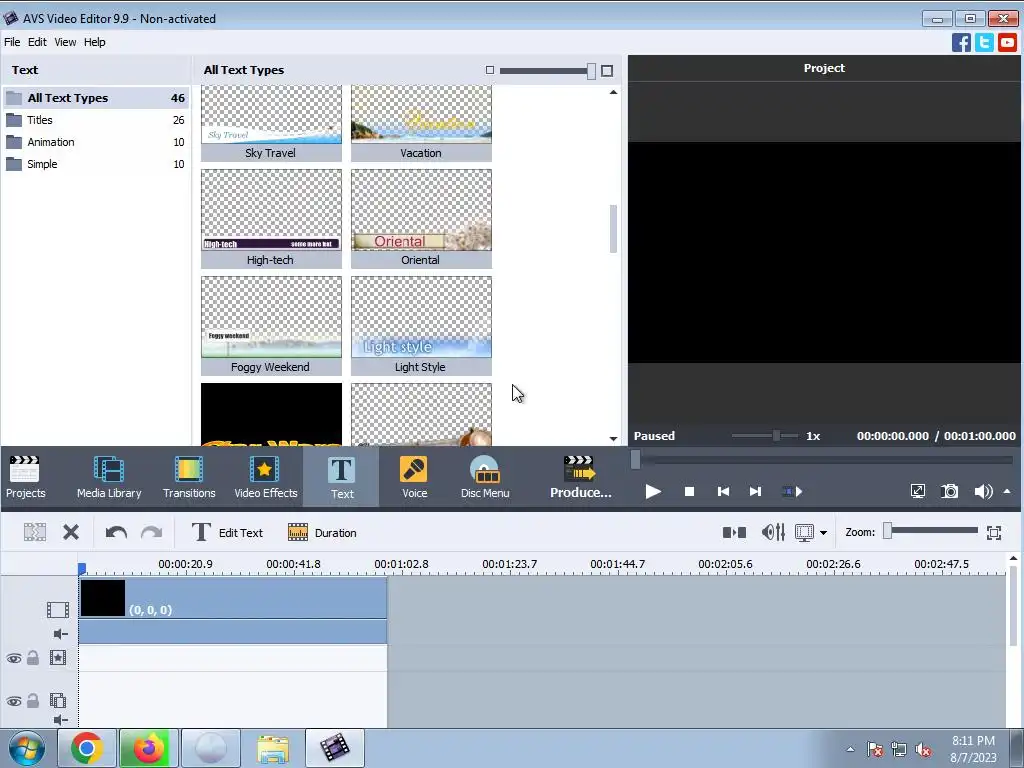Redo the last undone action
This screenshot has width=1024, height=768.
click(x=152, y=532)
